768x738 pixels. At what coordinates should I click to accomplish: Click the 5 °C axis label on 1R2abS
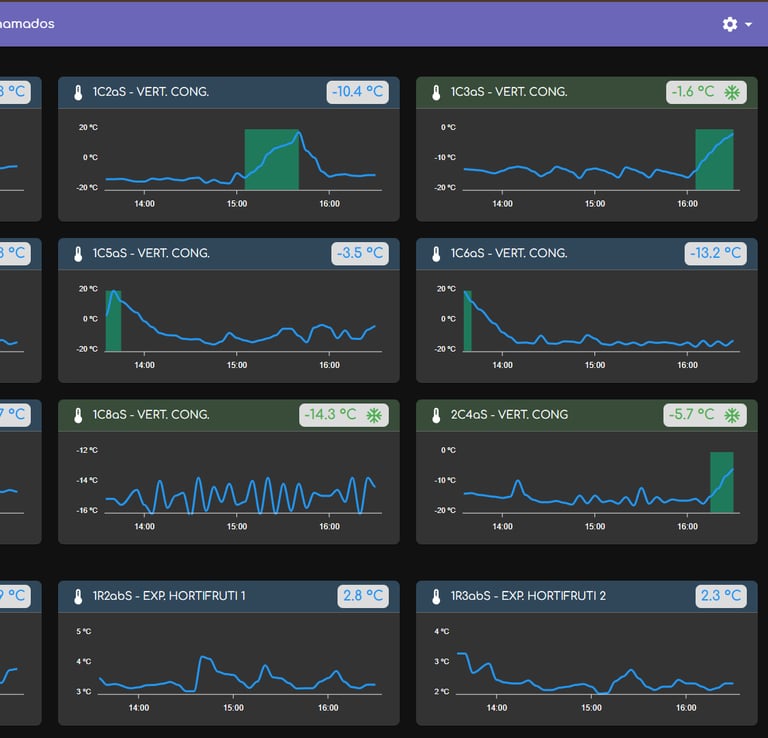pyautogui.click(x=84, y=632)
